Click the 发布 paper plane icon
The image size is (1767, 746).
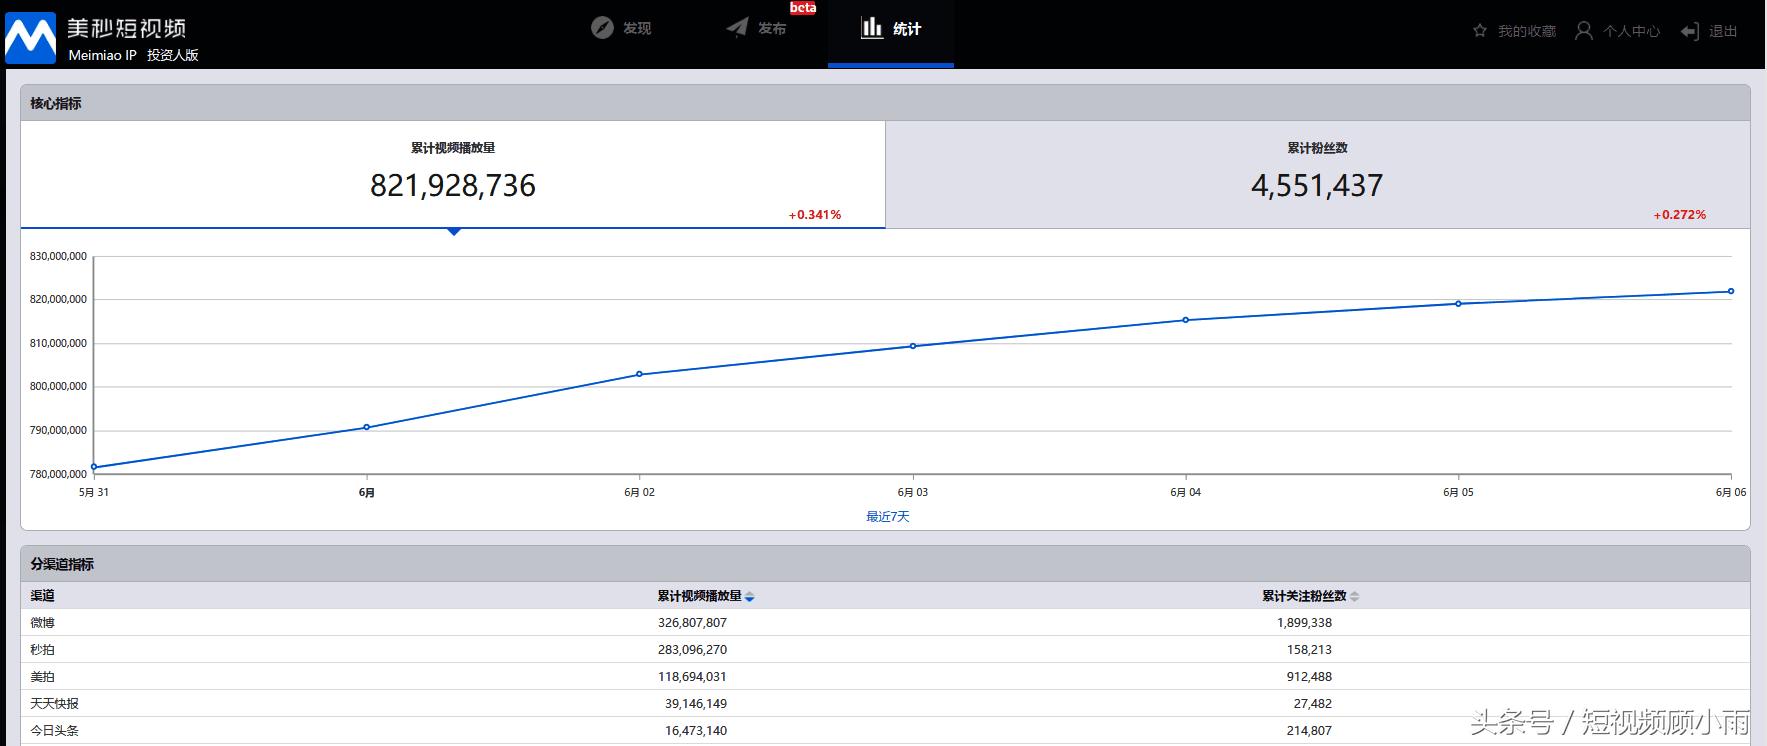(737, 28)
